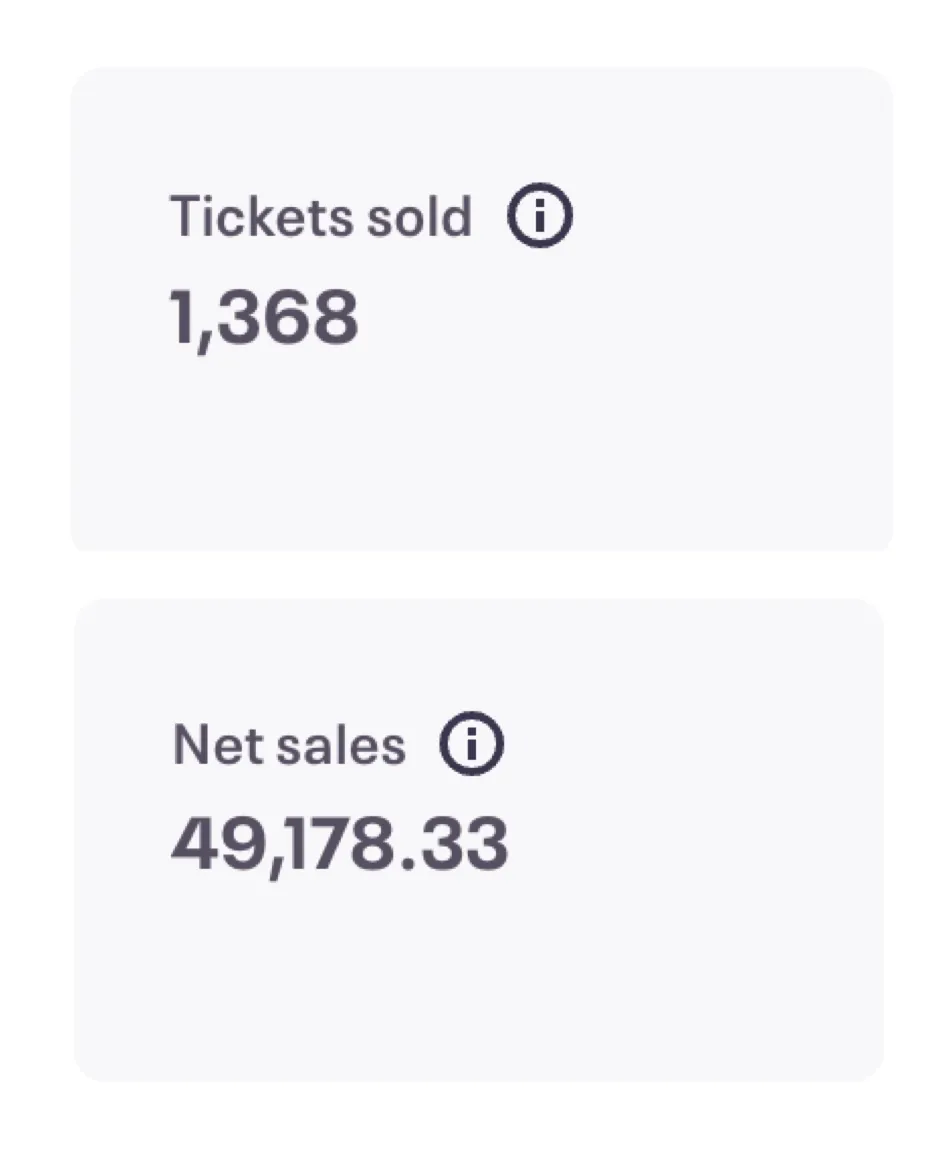Tap the amount 49,178.33
The height and width of the screenshot is (1151, 949).
click(339, 845)
